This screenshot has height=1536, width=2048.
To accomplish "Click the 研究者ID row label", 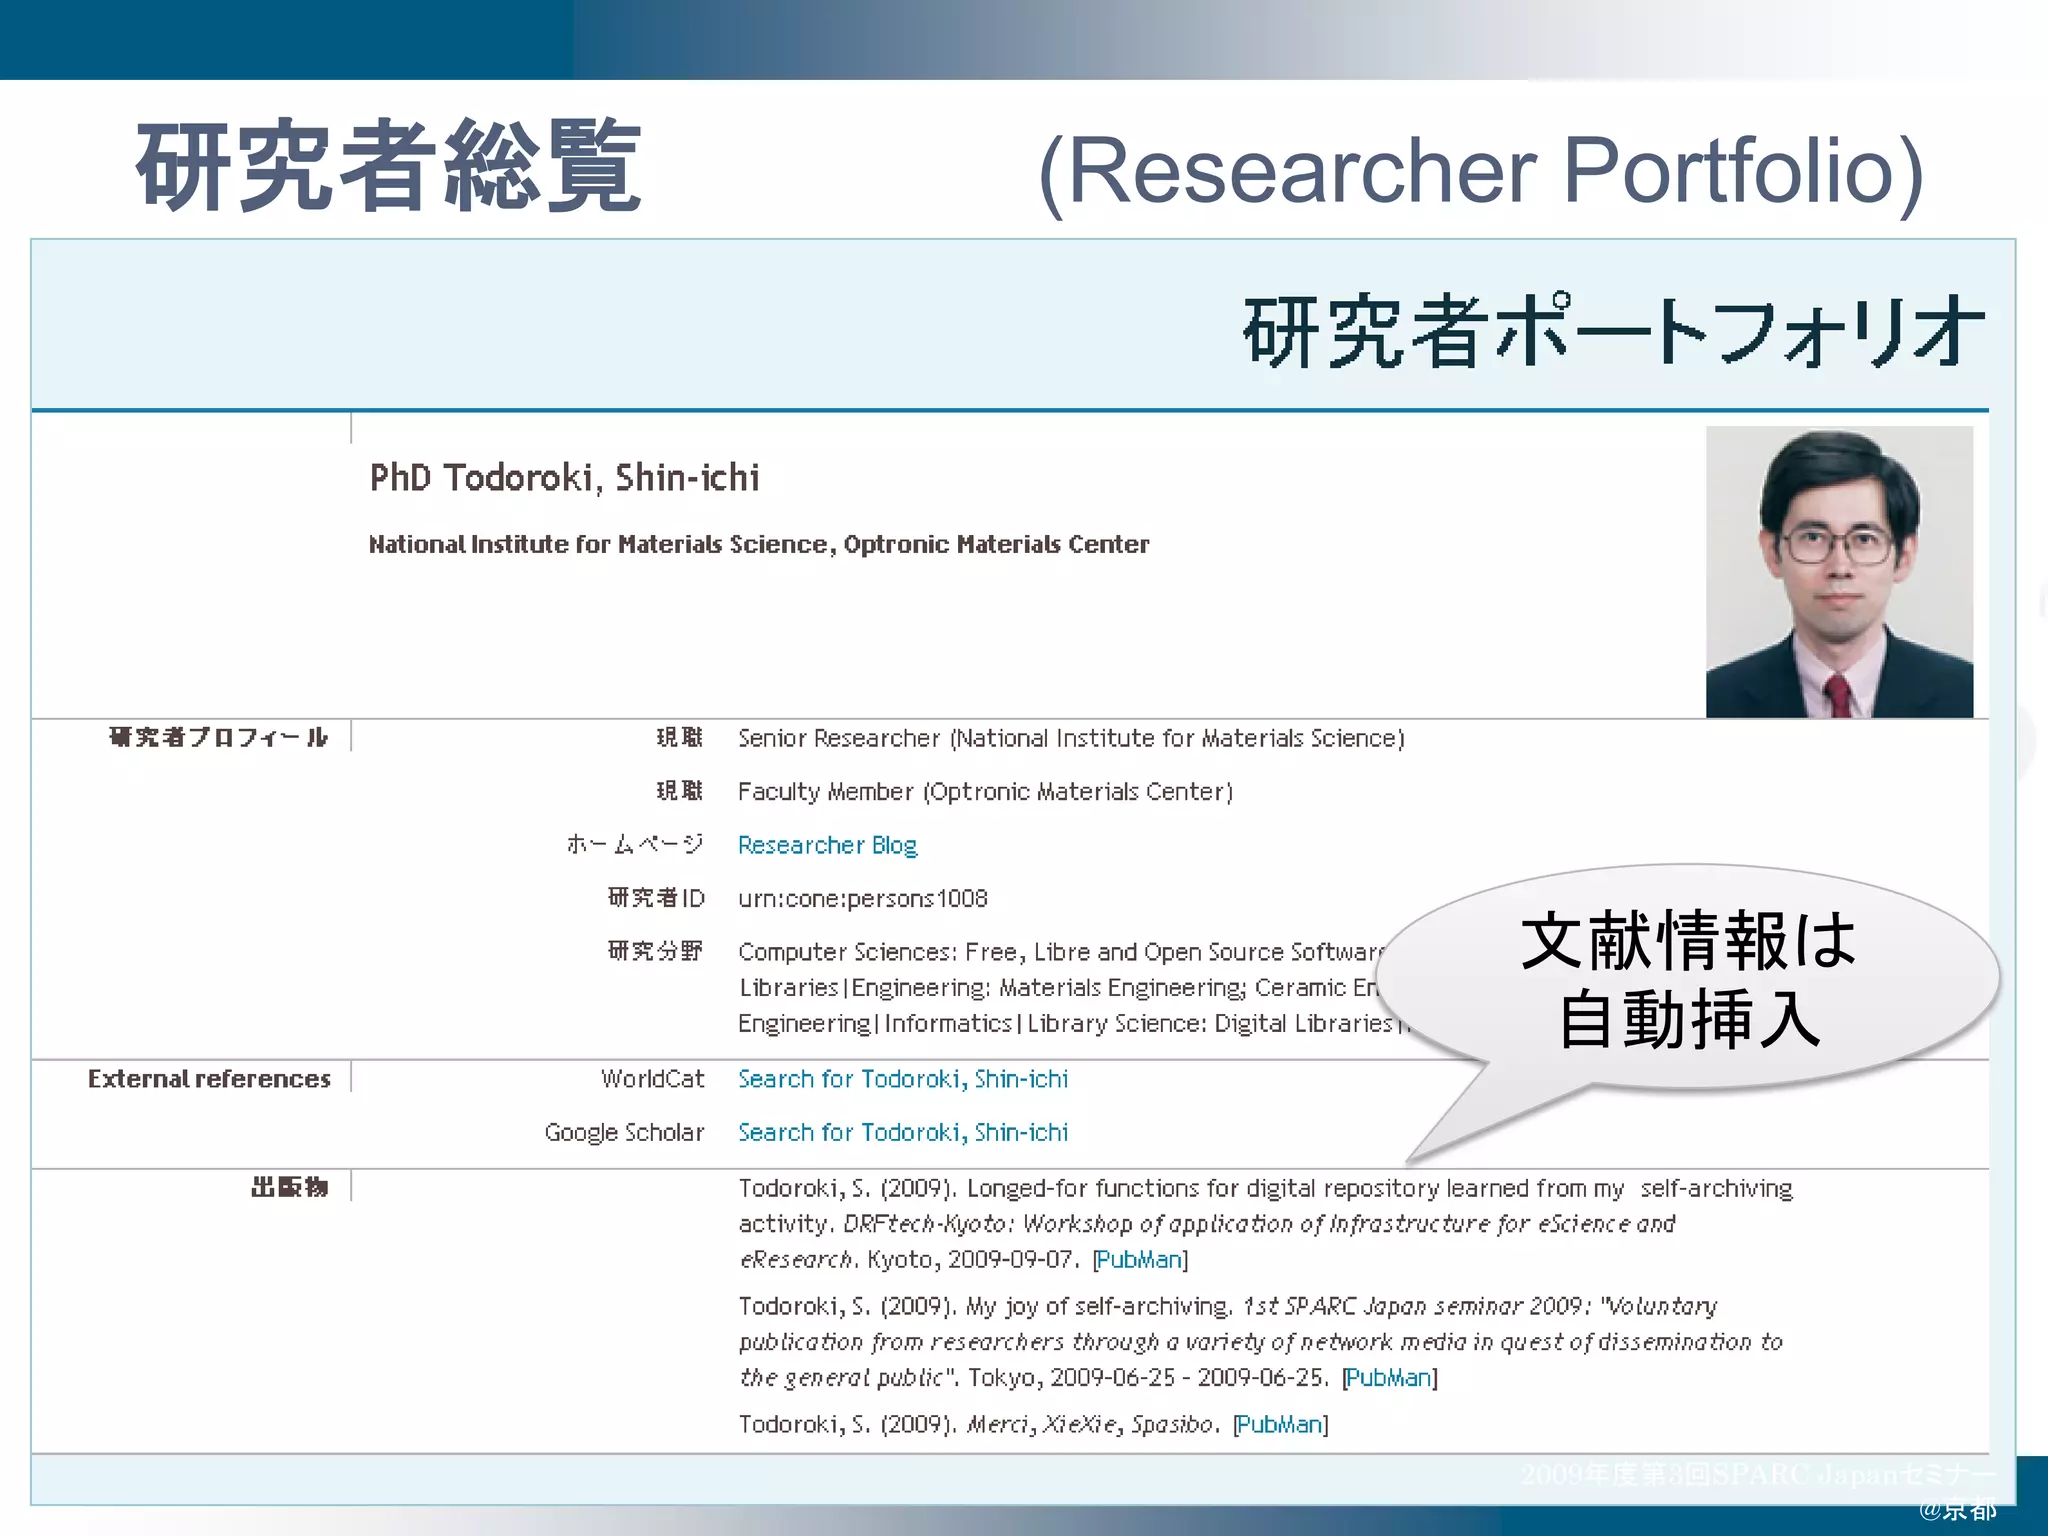I will tap(656, 898).
